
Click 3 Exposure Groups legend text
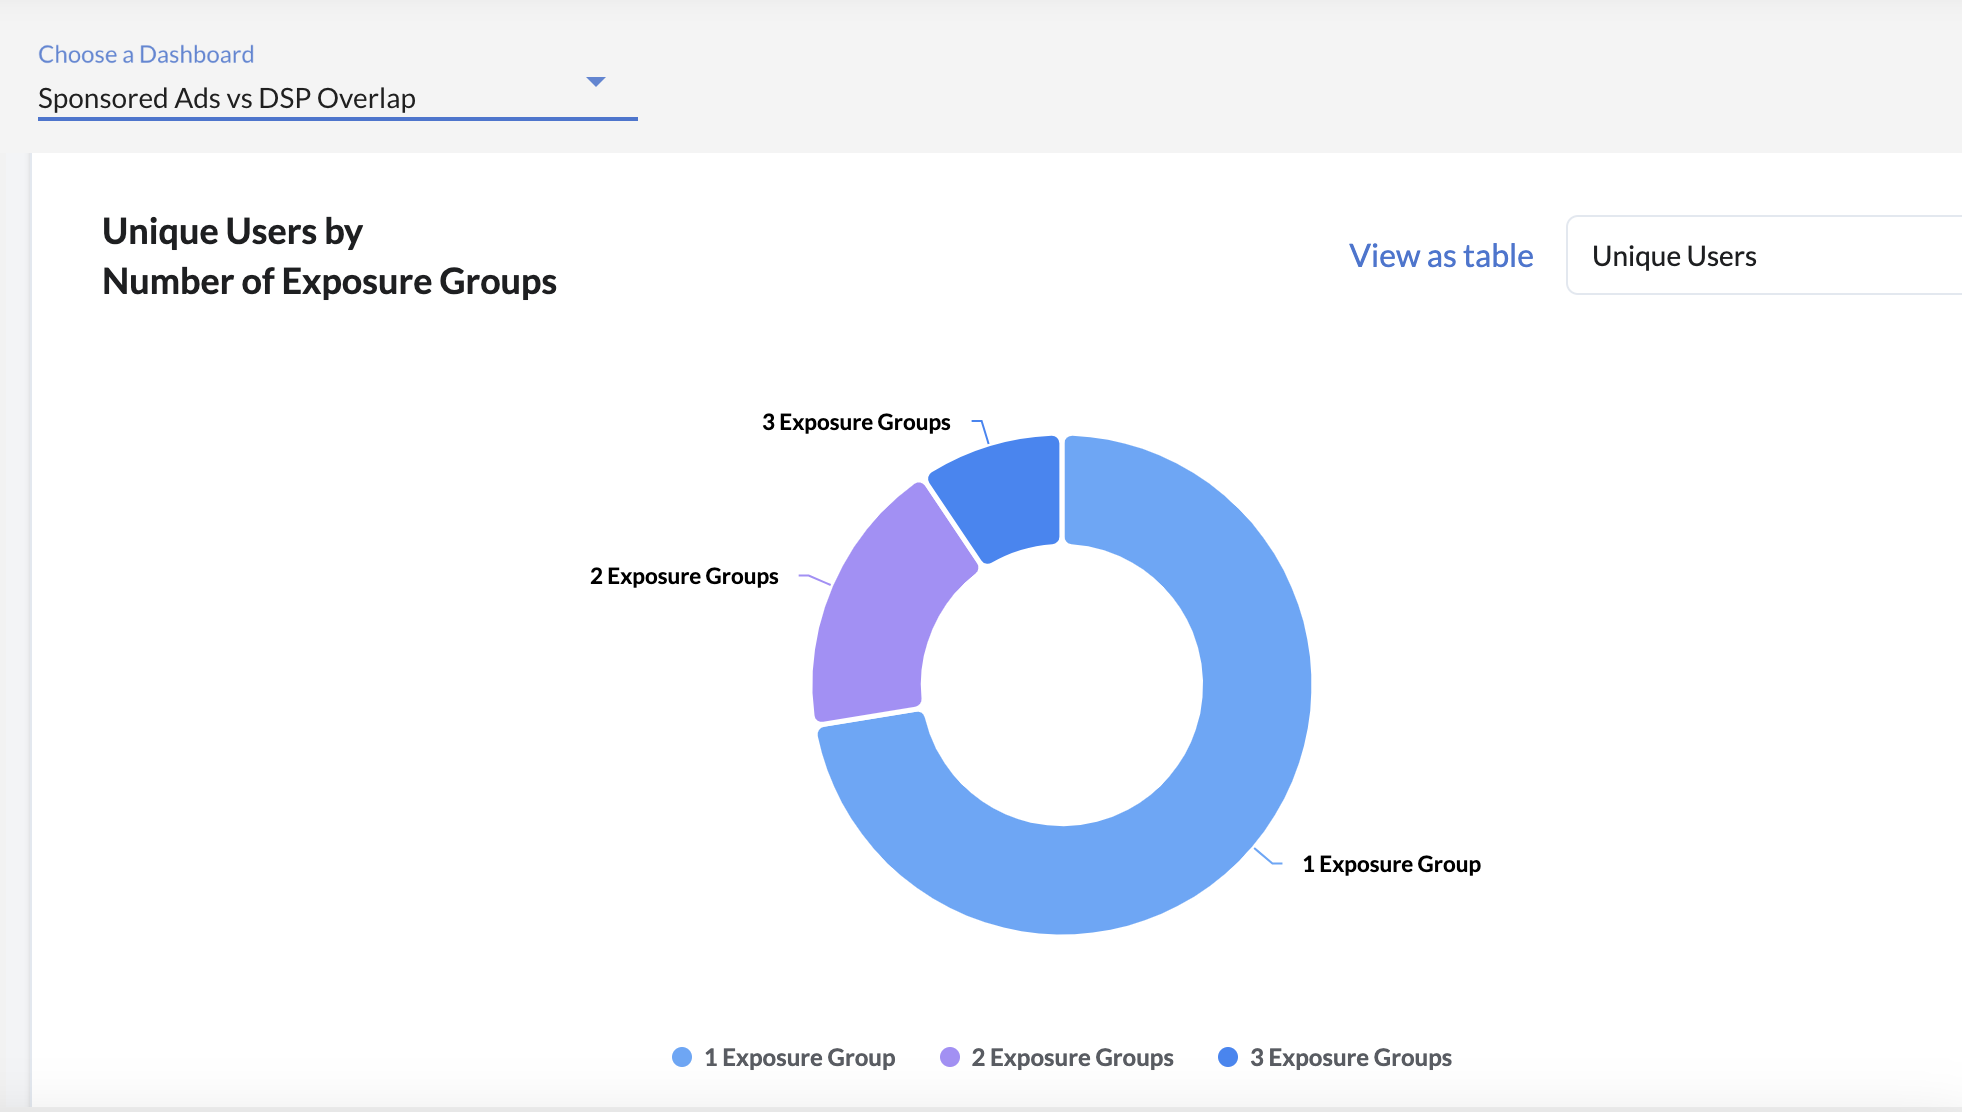[x=1350, y=1057]
